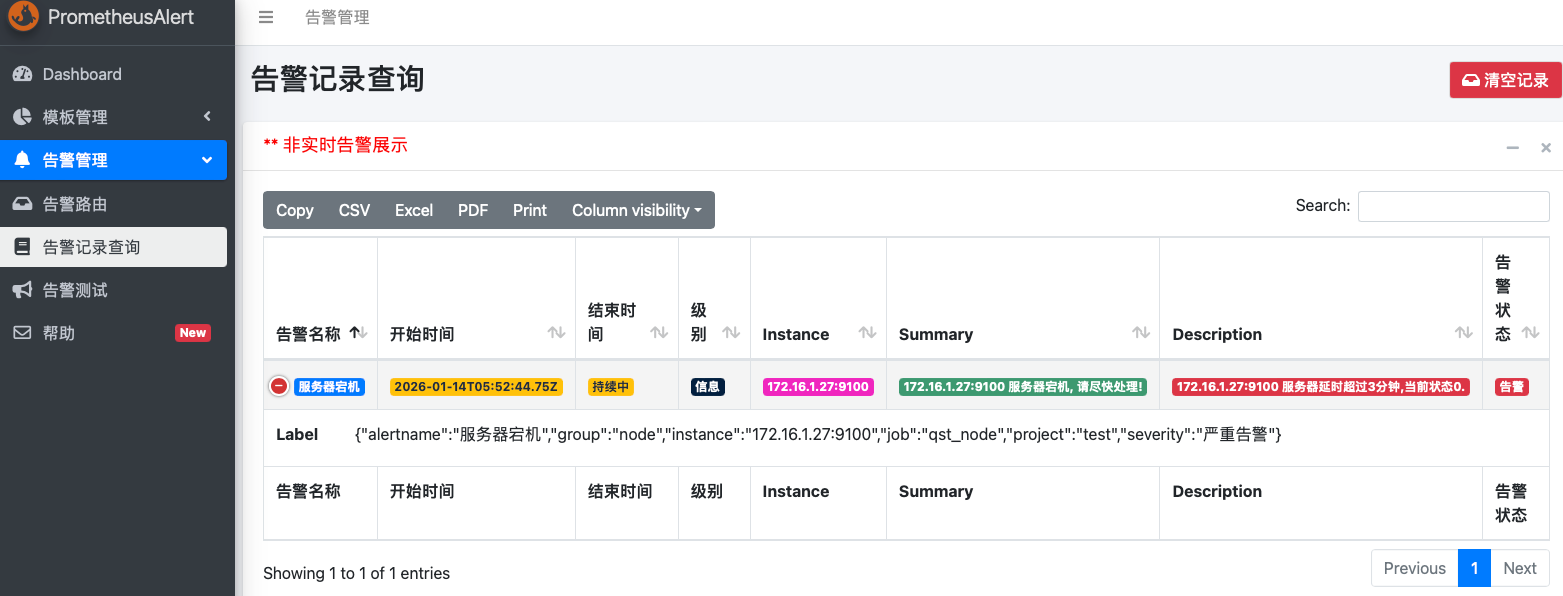Collapse row with red minus icon
This screenshot has width=1563, height=596.
(x=279, y=386)
